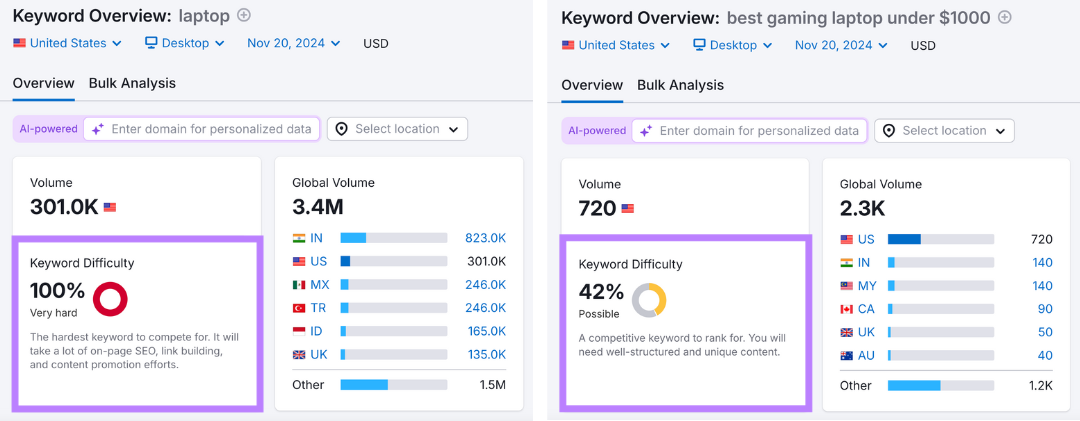Click the US volume bar in right Global Volume

click(x=940, y=239)
